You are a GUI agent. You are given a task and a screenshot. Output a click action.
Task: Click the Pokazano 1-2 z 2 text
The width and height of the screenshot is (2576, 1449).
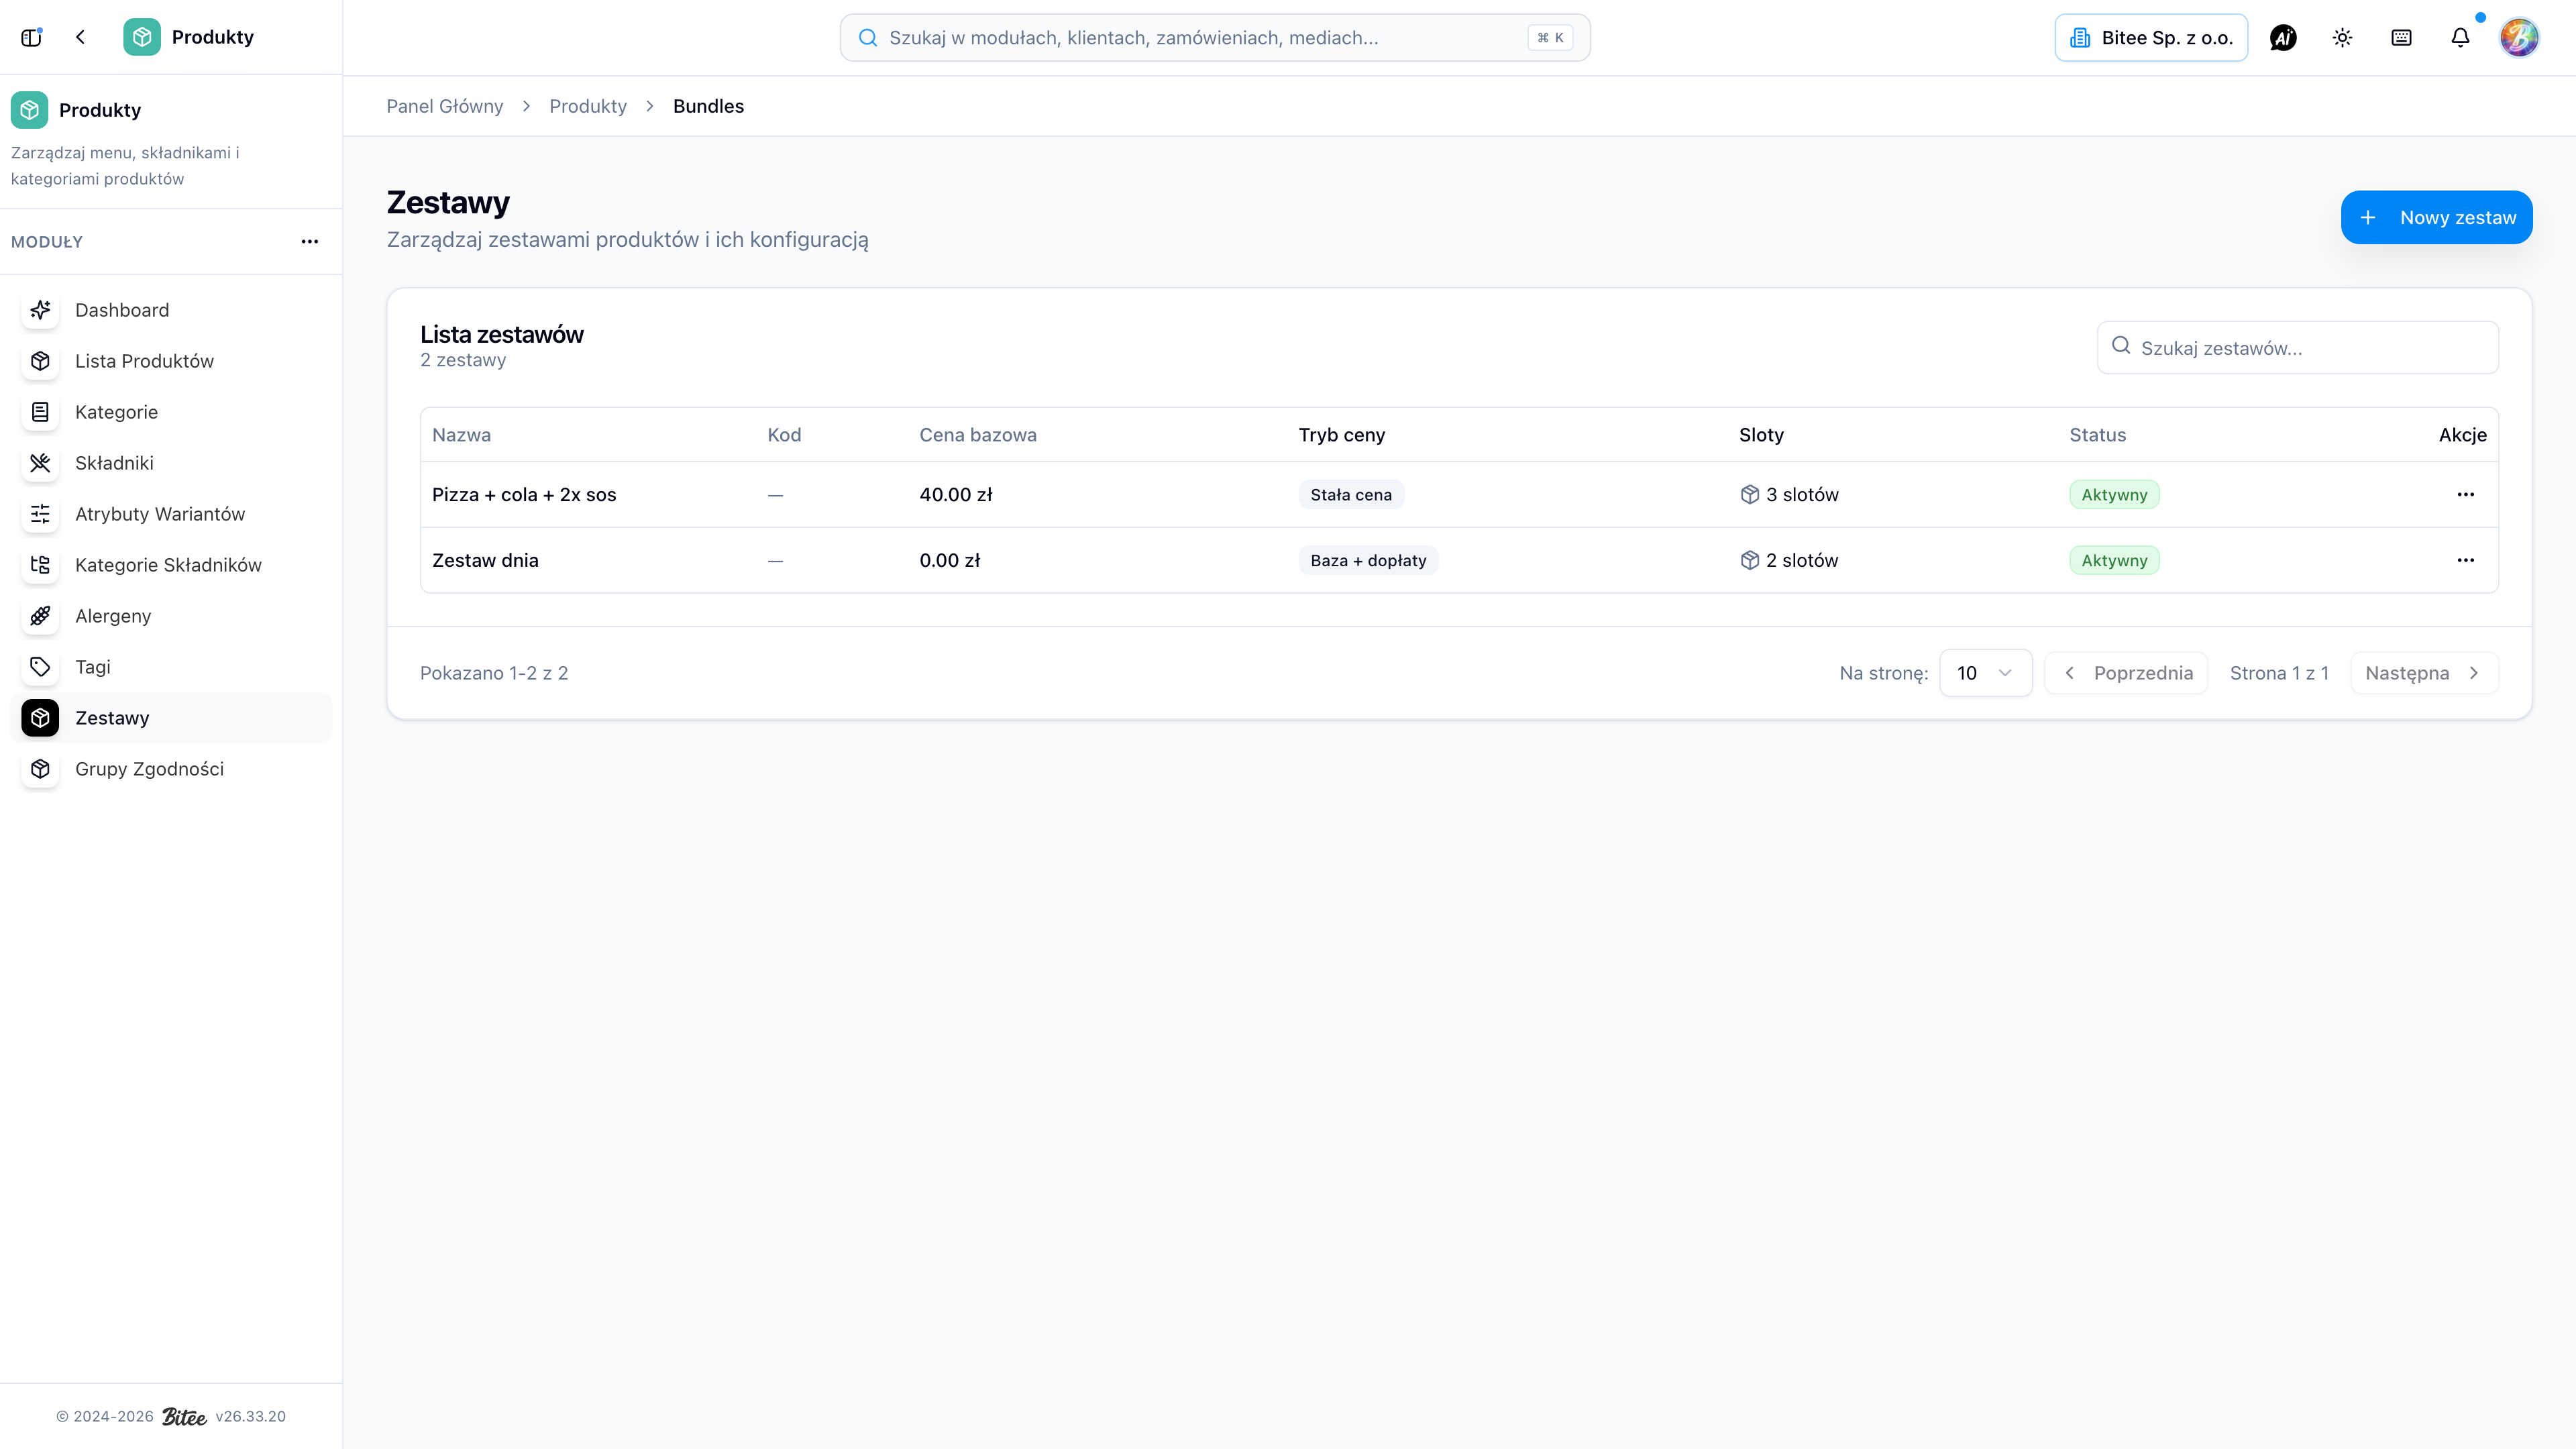494,673
